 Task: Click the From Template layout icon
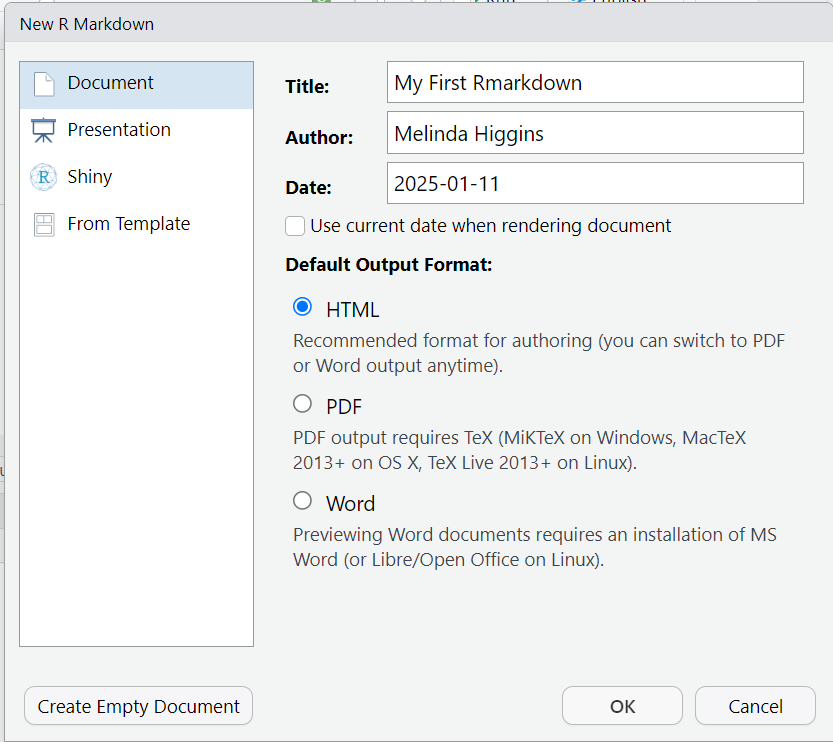43,224
